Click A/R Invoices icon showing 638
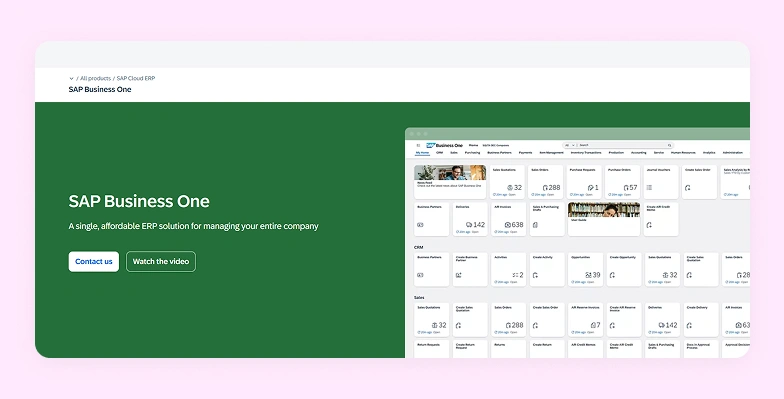The width and height of the screenshot is (784, 399). [x=508, y=225]
